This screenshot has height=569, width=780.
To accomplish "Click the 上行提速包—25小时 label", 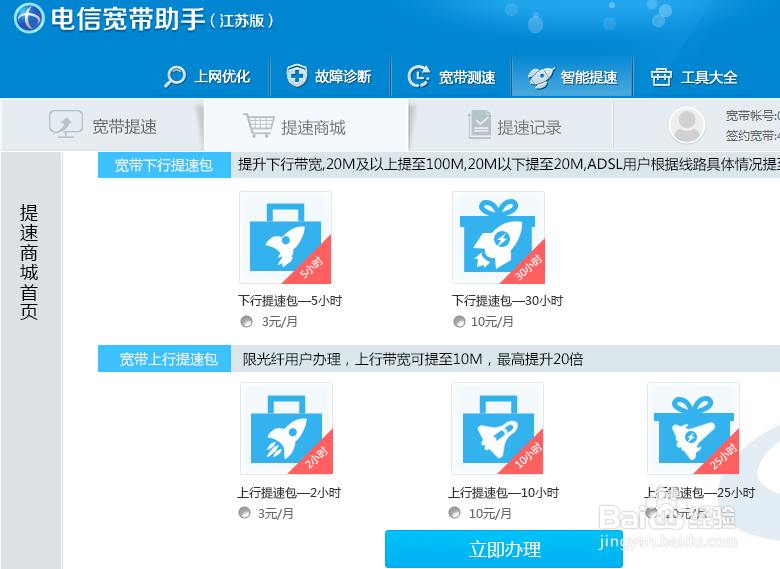I will [699, 492].
